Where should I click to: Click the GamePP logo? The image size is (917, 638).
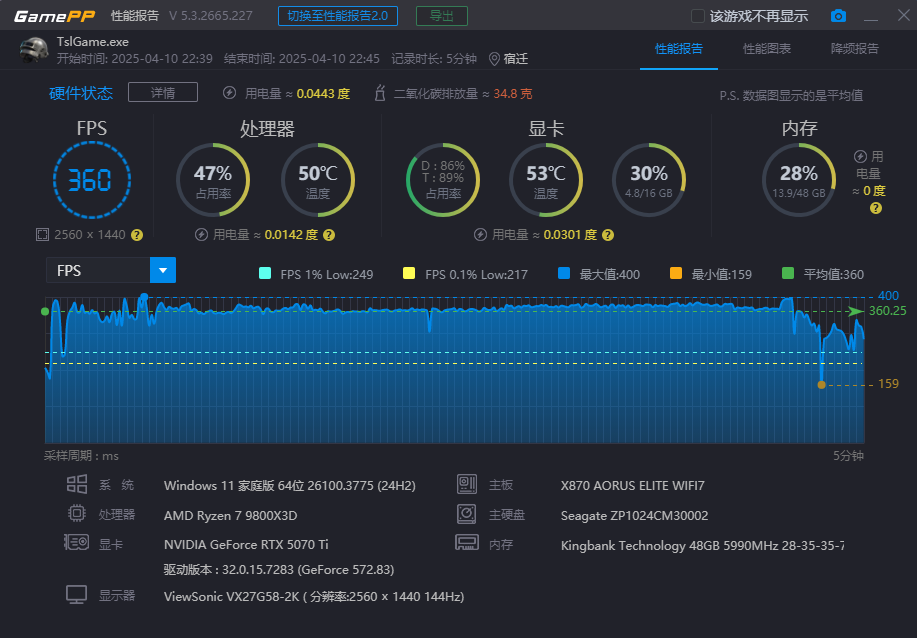pyautogui.click(x=54, y=16)
